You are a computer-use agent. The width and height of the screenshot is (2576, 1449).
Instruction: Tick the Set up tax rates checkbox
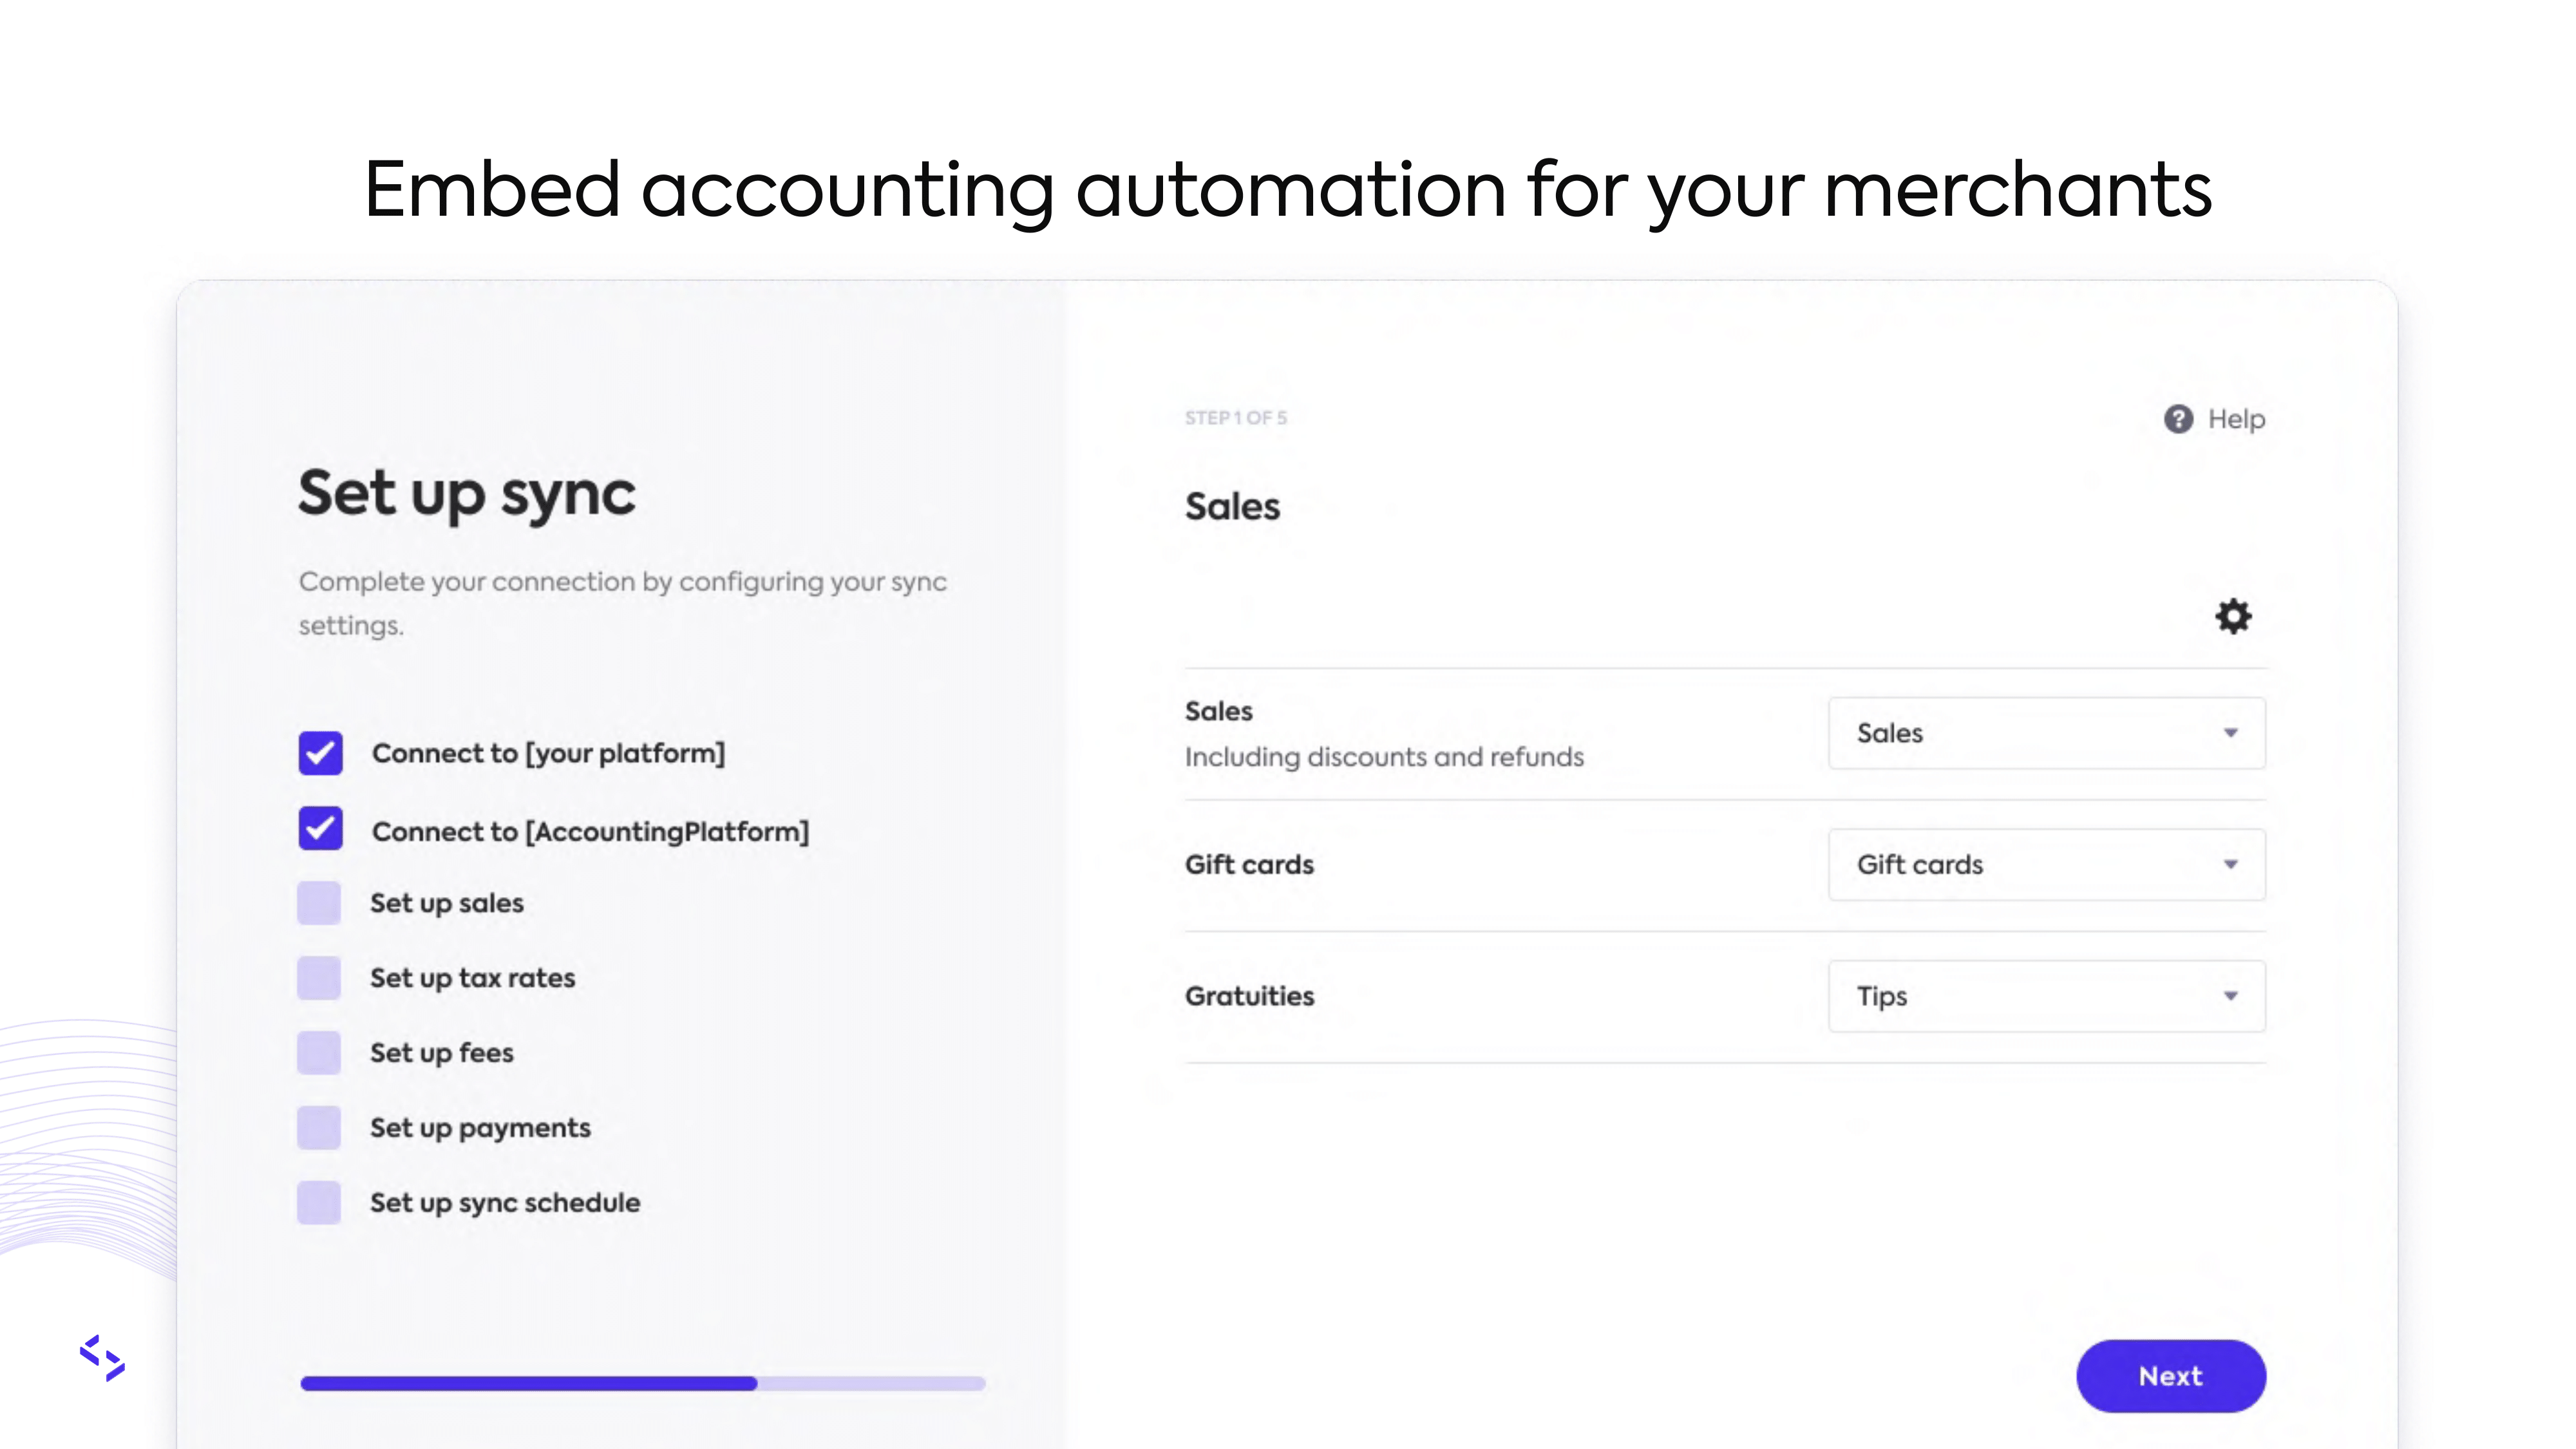[319, 978]
